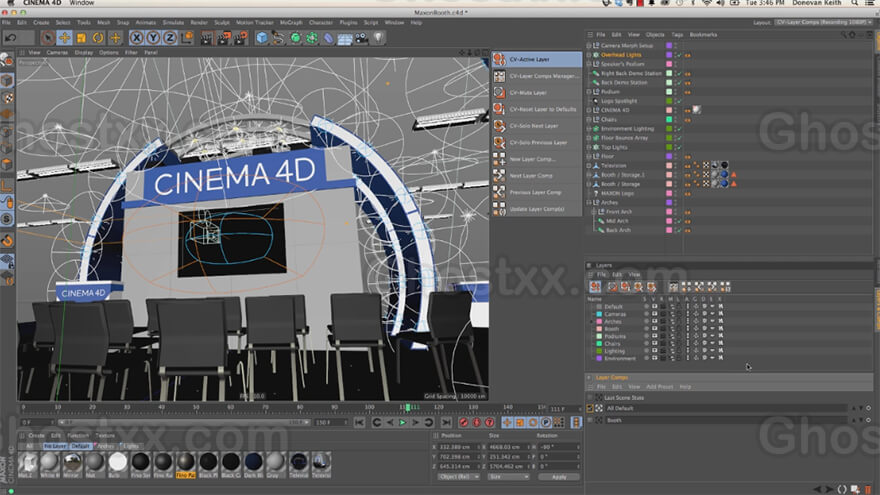Activate the Scale tool in the top toolbar

81,38
